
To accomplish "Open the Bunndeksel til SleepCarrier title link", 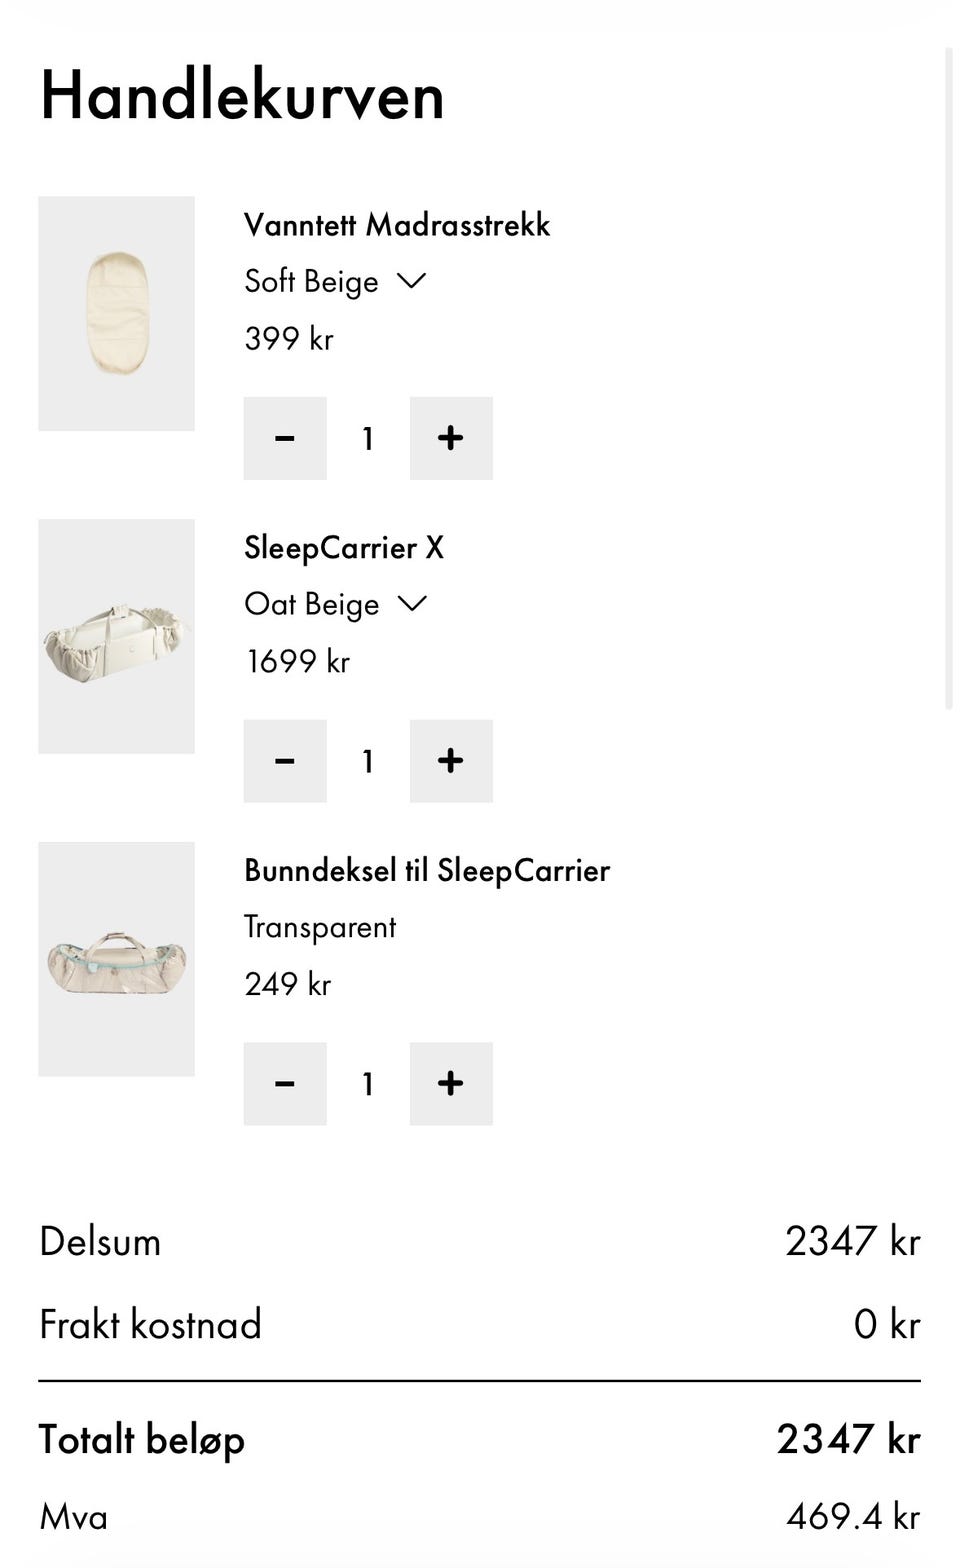I will tap(427, 871).
